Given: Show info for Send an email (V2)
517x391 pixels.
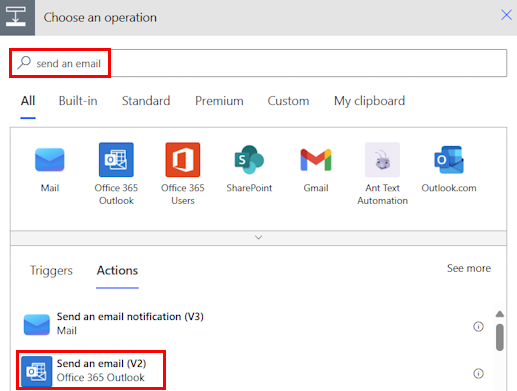Looking at the screenshot, I should coord(478,373).
